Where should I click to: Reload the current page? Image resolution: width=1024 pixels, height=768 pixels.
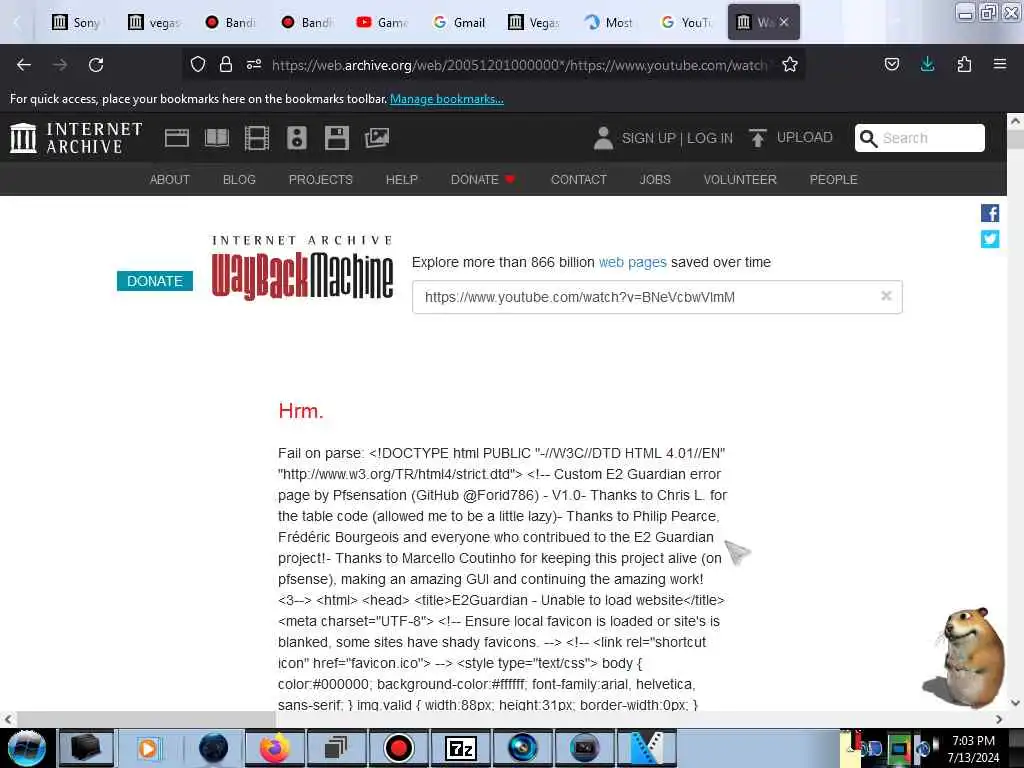[96, 65]
